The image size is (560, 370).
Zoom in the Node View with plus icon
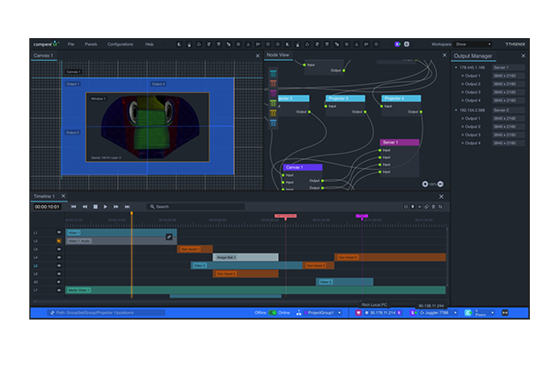(425, 184)
